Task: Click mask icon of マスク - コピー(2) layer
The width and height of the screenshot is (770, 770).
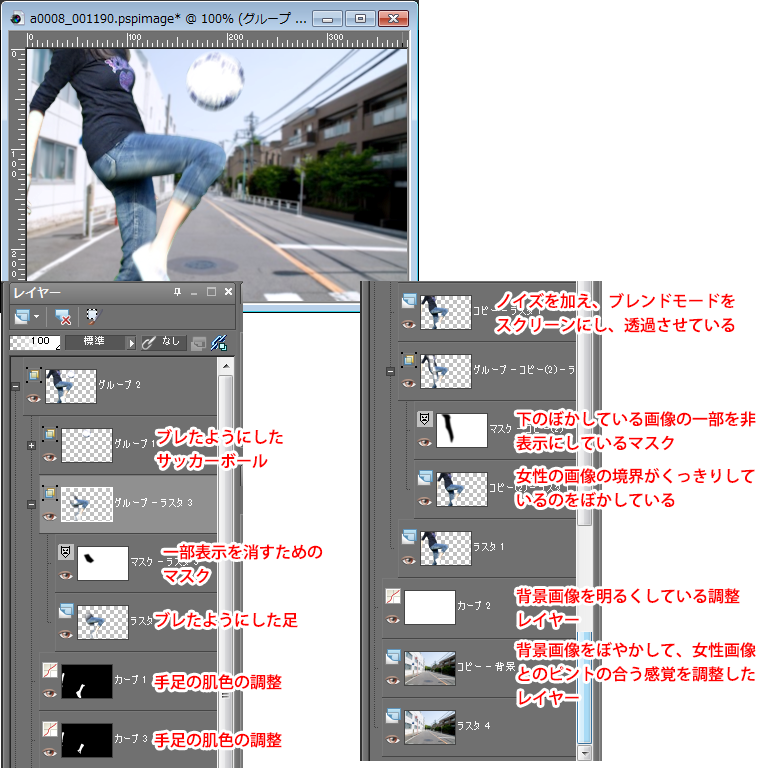Action: (425, 419)
